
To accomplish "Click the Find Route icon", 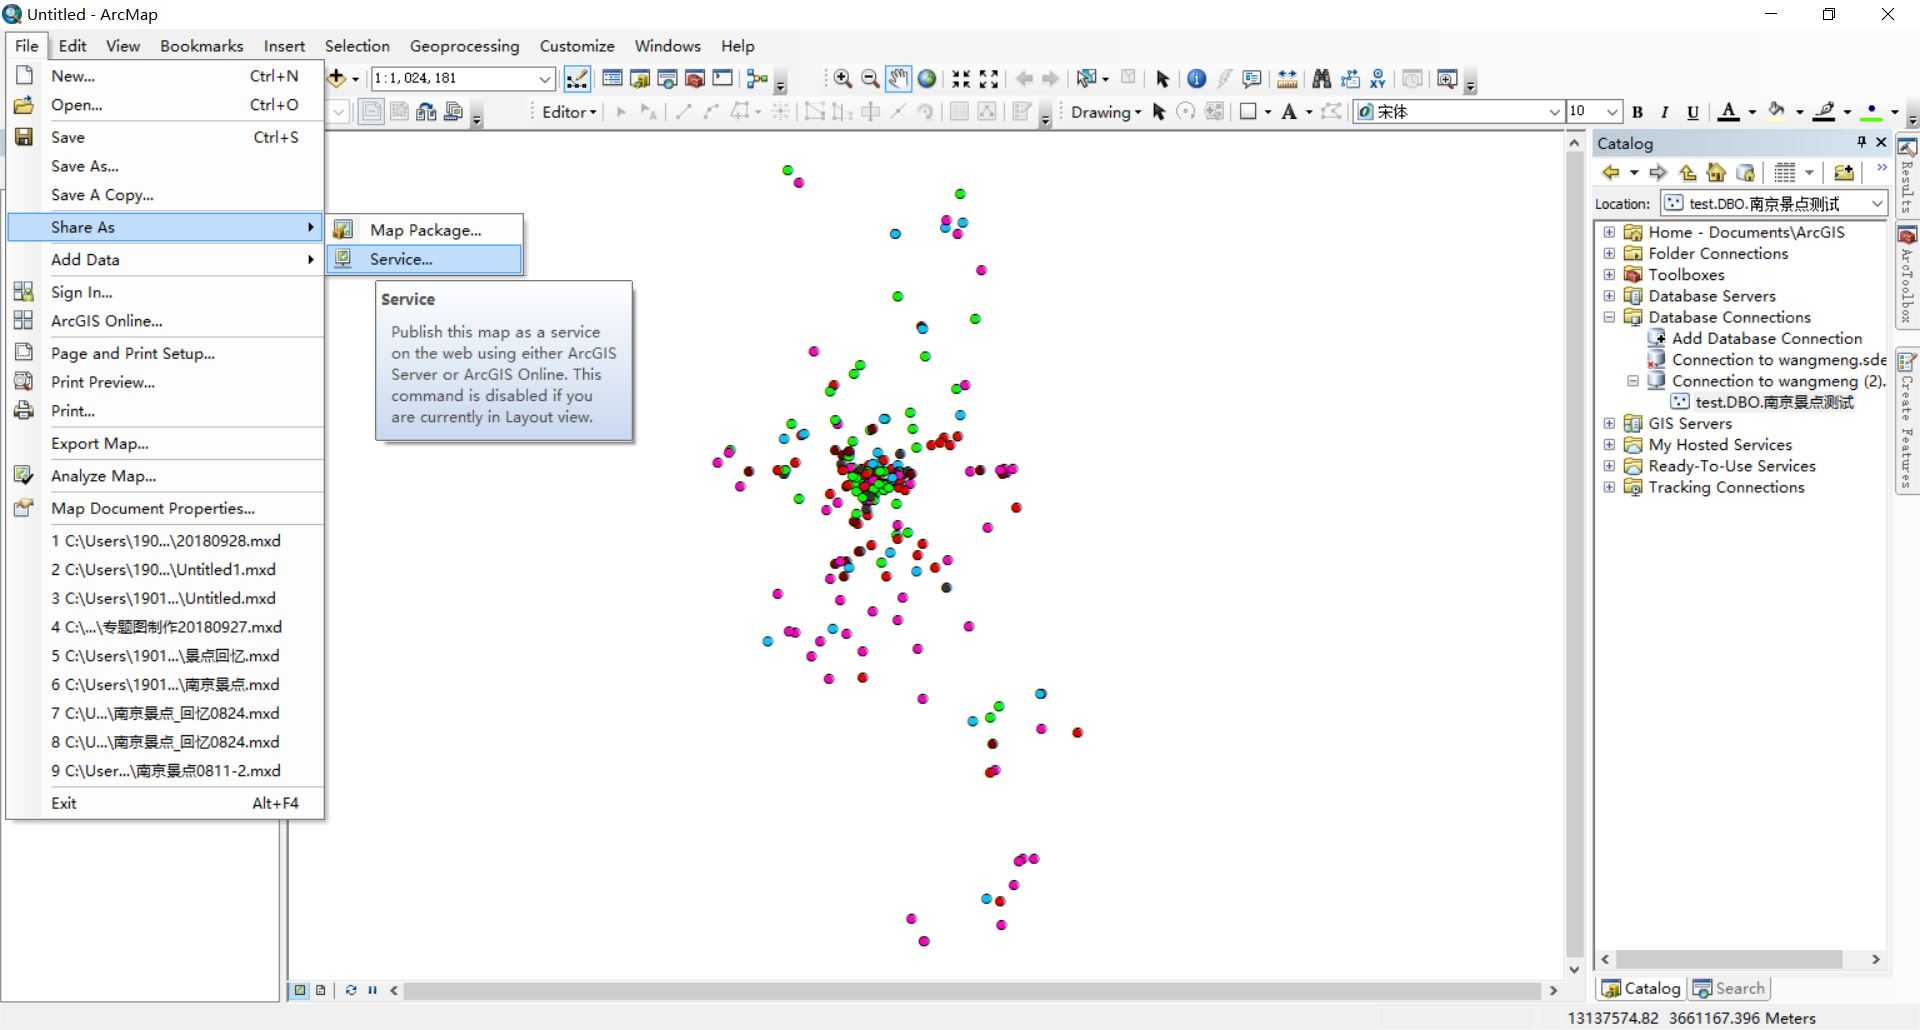I will pyautogui.click(x=1350, y=79).
